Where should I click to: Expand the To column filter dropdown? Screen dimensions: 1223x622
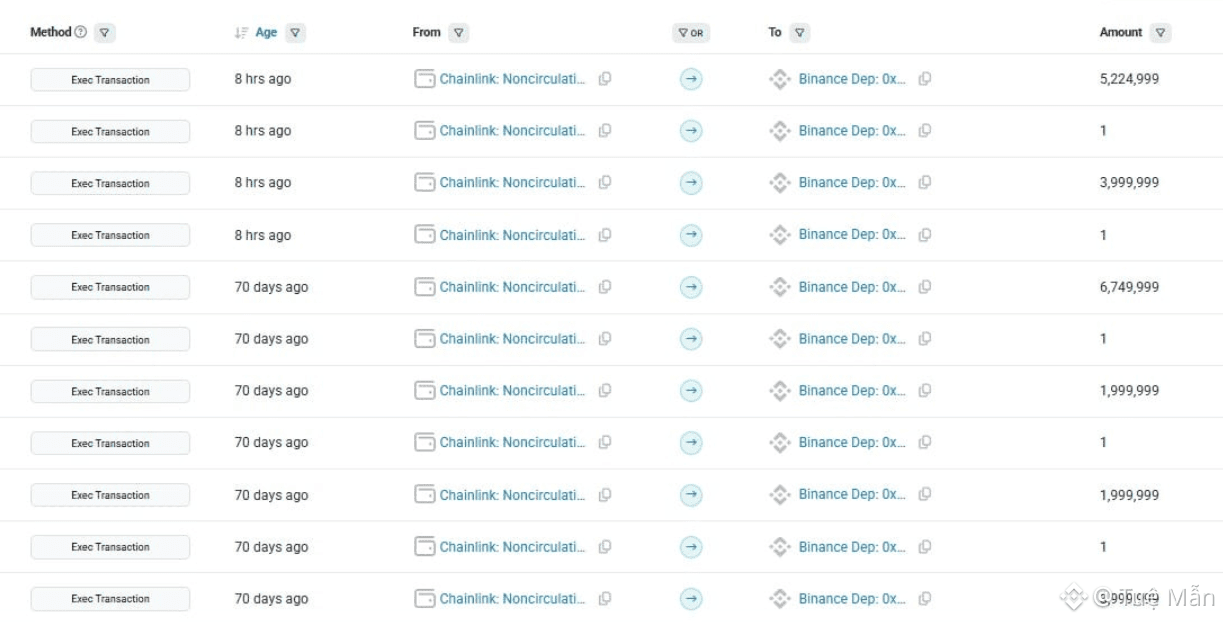coord(799,33)
